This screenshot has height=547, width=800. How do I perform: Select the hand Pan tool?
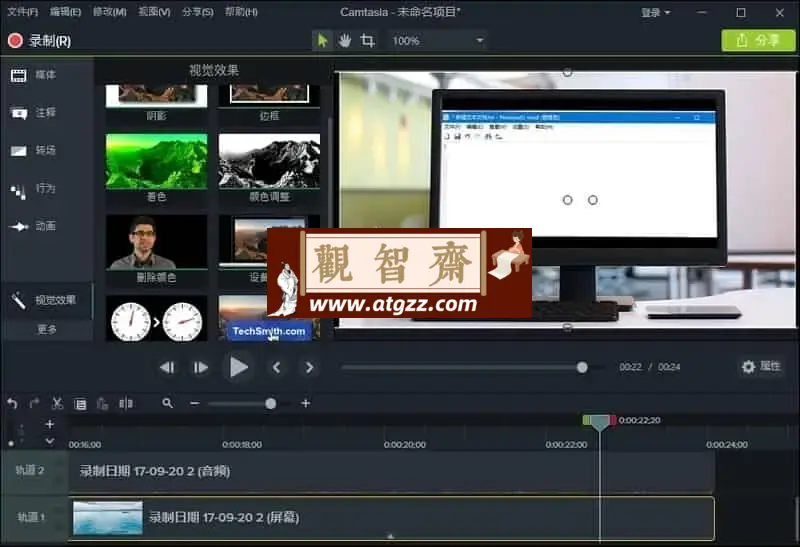(x=345, y=40)
